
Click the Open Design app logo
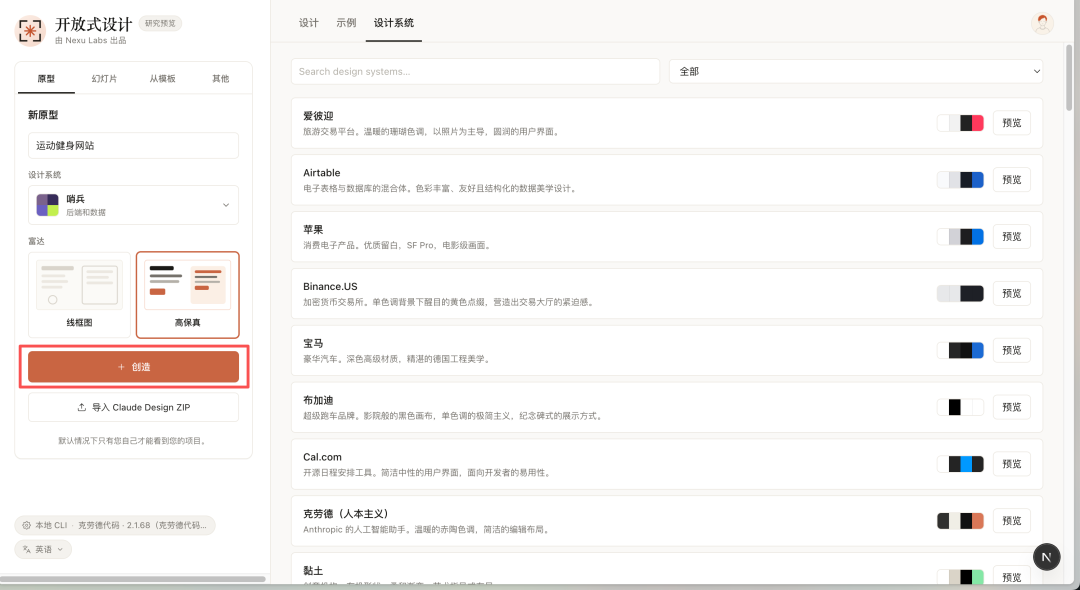pyautogui.click(x=30, y=30)
